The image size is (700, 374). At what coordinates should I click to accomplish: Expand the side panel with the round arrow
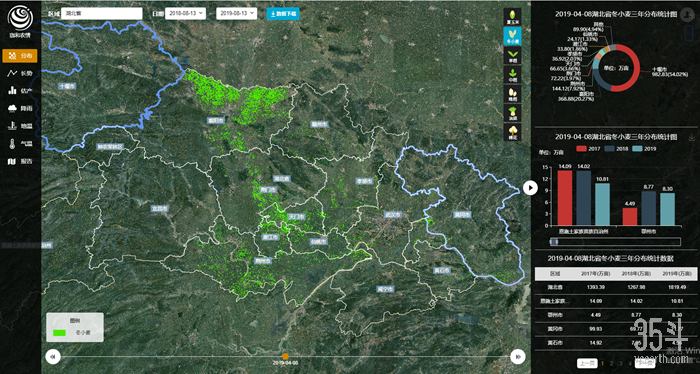pos(530,188)
